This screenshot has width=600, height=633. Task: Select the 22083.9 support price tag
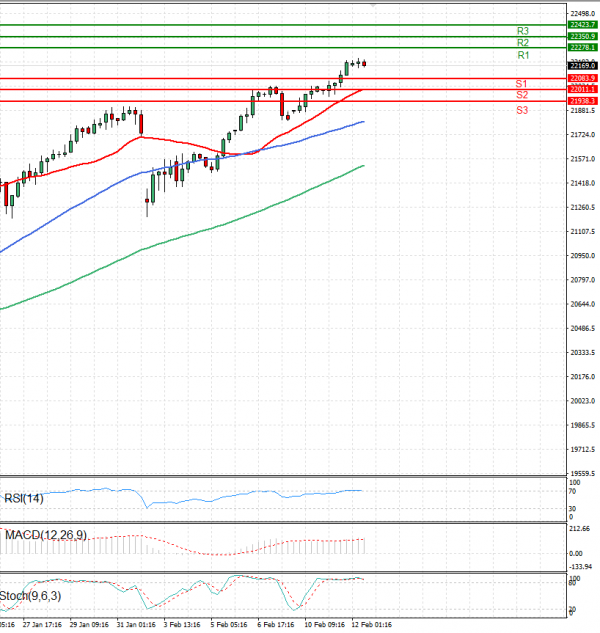[x=582, y=78]
